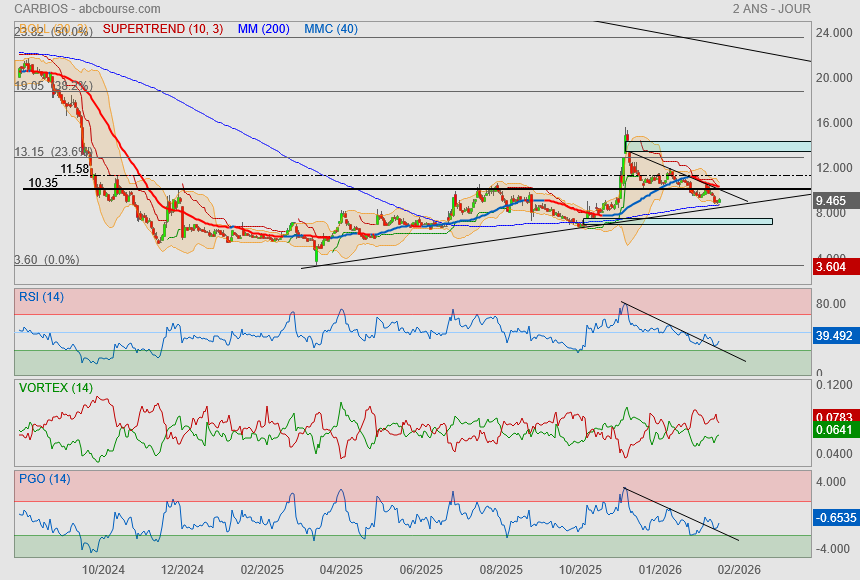Click the PGO (14) indicator label
Screen dimensions: 860x580
(x=43, y=478)
